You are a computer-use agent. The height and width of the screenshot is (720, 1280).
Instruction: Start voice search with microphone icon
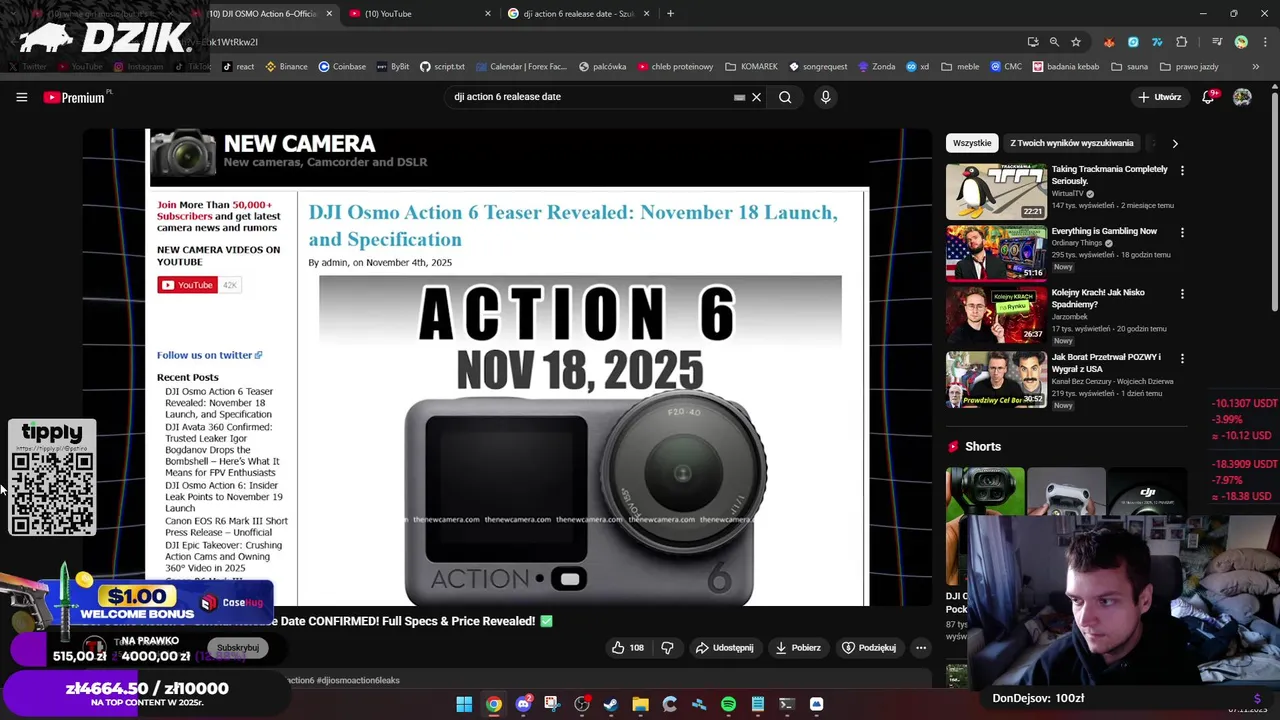point(825,97)
